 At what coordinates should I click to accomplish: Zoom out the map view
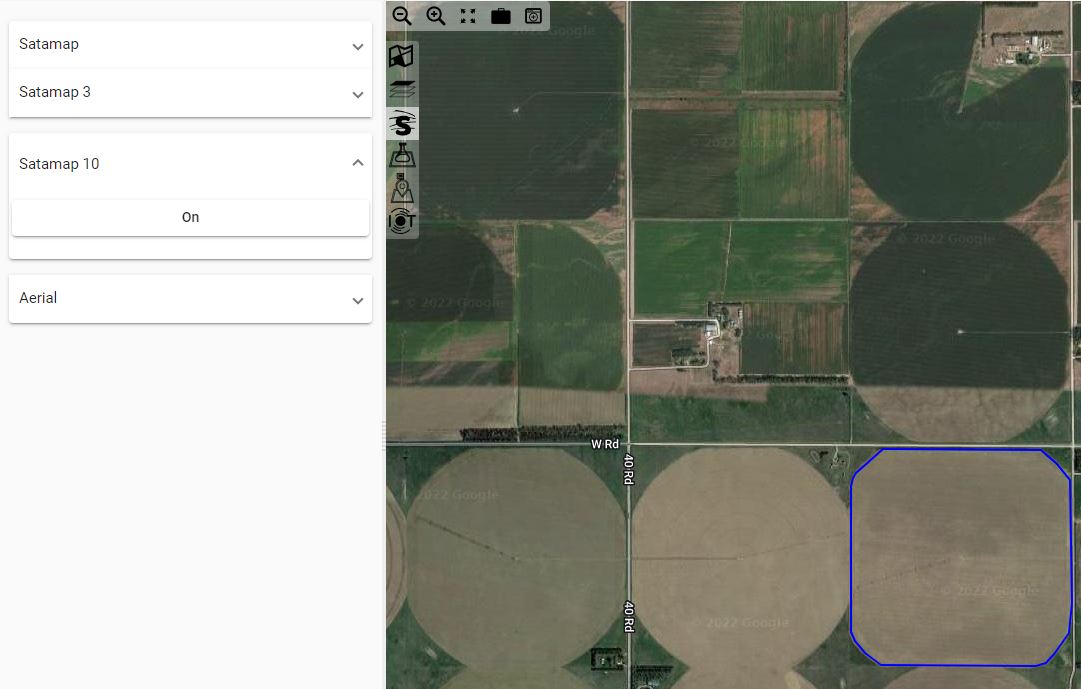[x=402, y=16]
